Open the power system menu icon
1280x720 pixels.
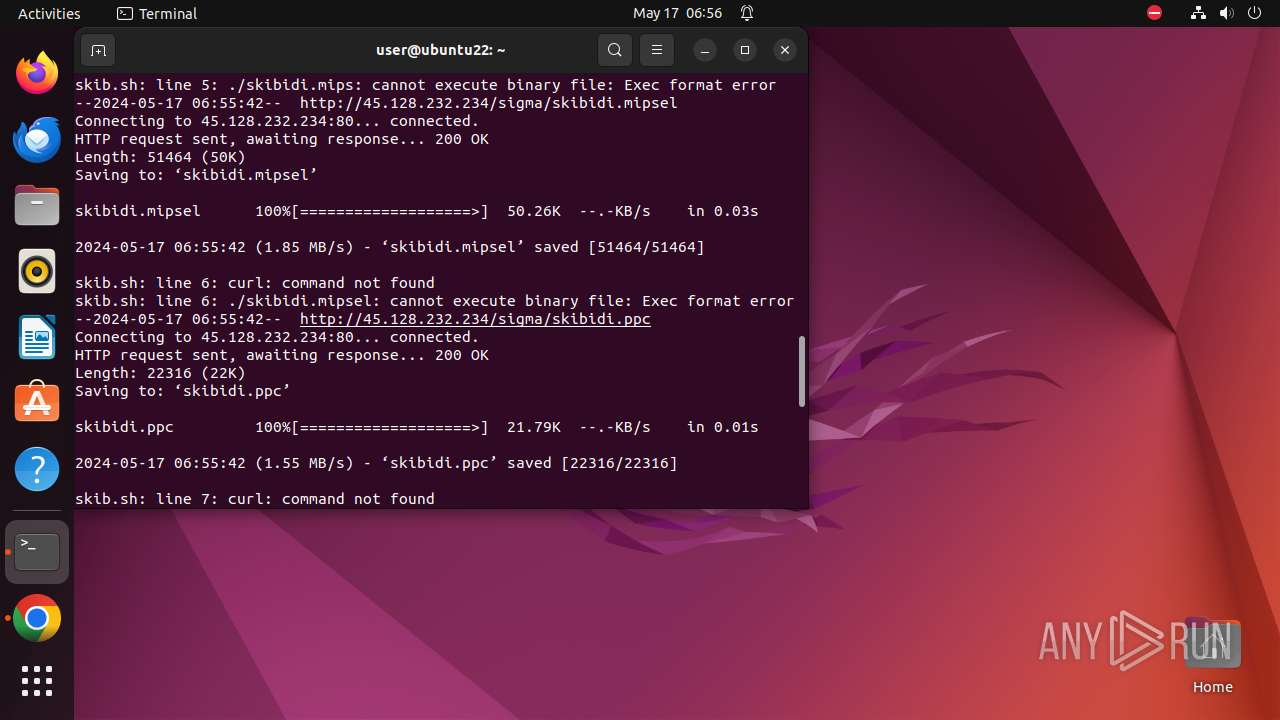pos(1255,13)
